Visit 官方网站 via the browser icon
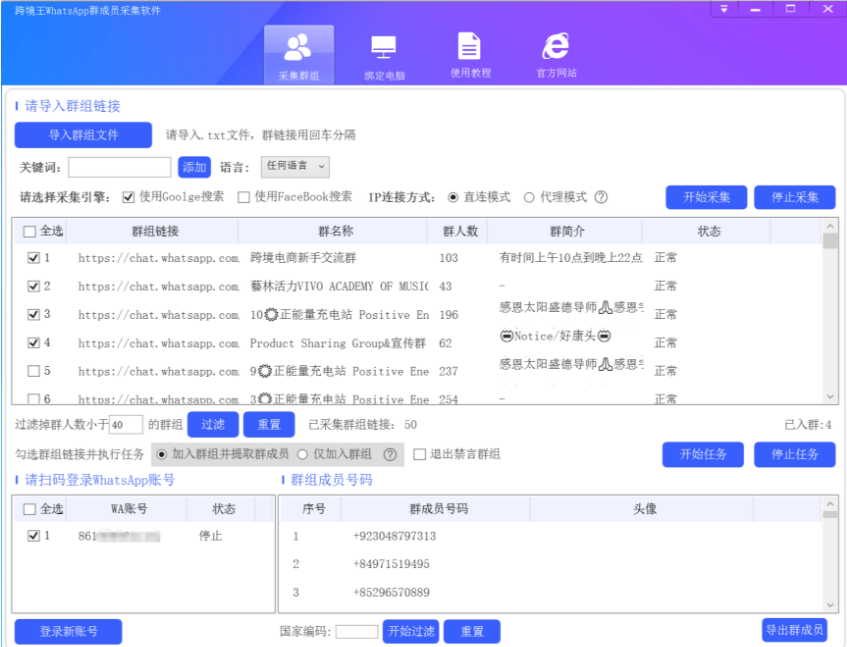Image resolution: width=847 pixels, height=647 pixels. coord(556,45)
